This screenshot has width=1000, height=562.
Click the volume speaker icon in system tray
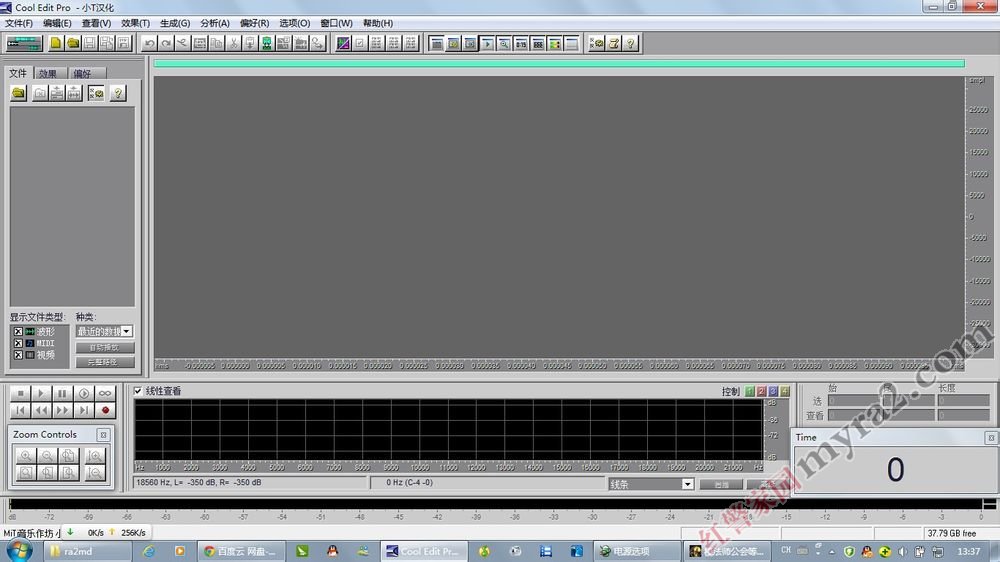point(902,551)
